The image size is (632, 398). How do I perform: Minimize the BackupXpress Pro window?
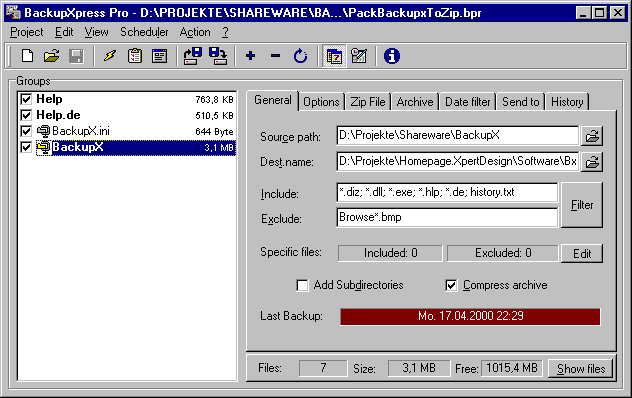click(582, 13)
